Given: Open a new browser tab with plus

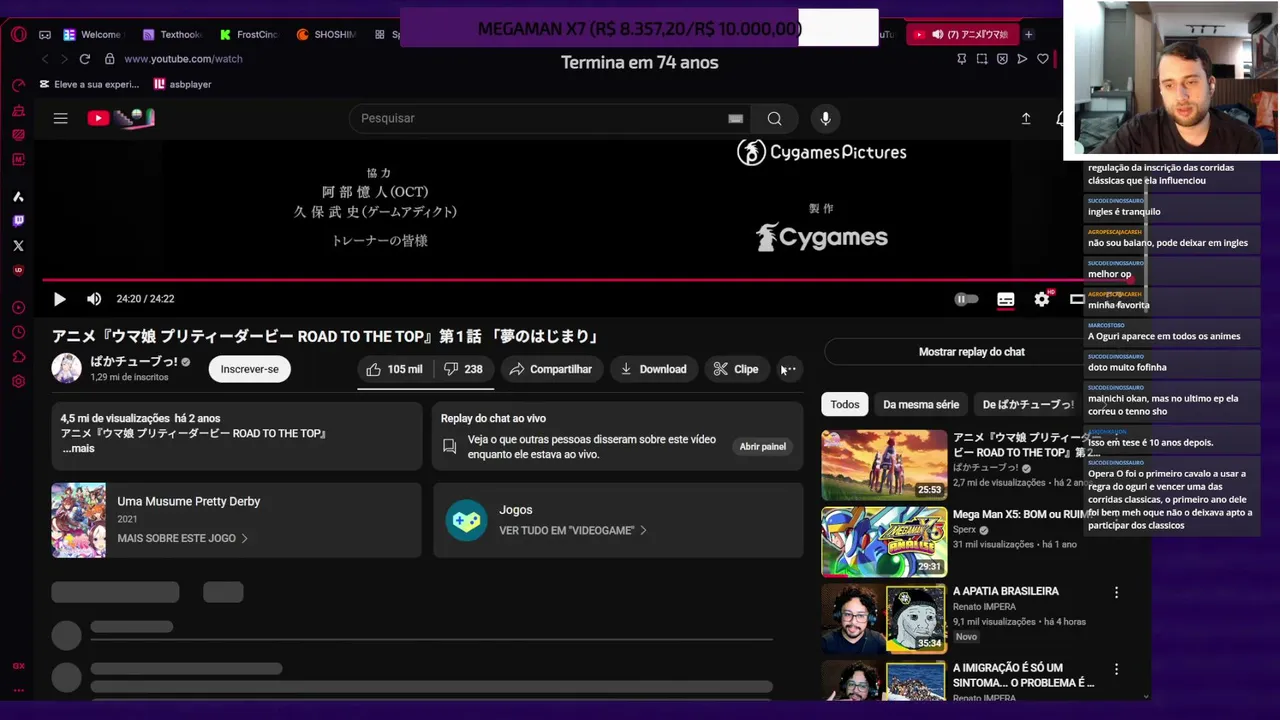Looking at the screenshot, I should (1028, 34).
